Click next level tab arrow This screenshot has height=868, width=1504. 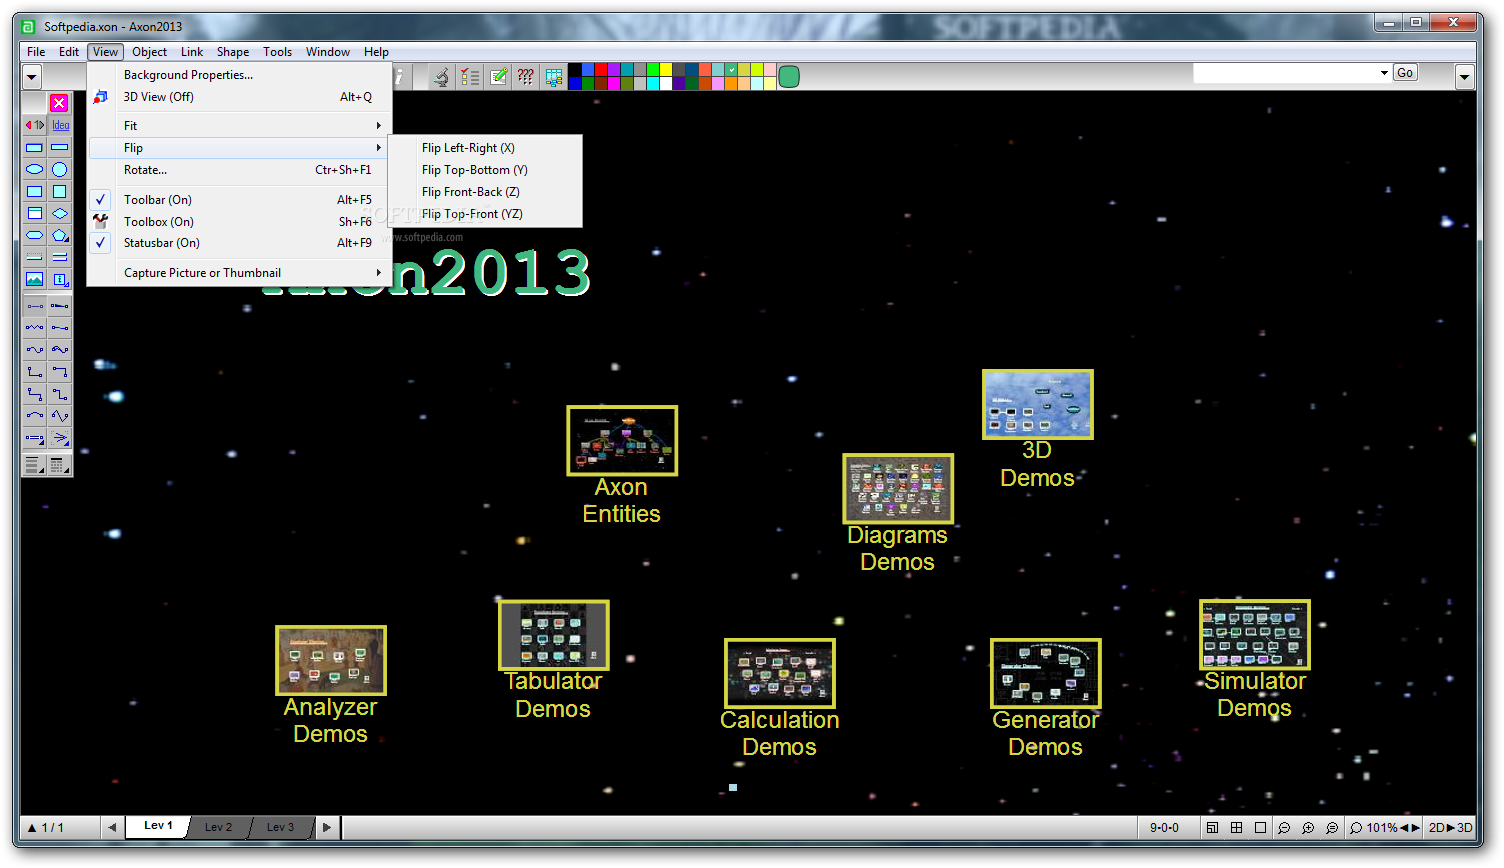click(x=327, y=827)
